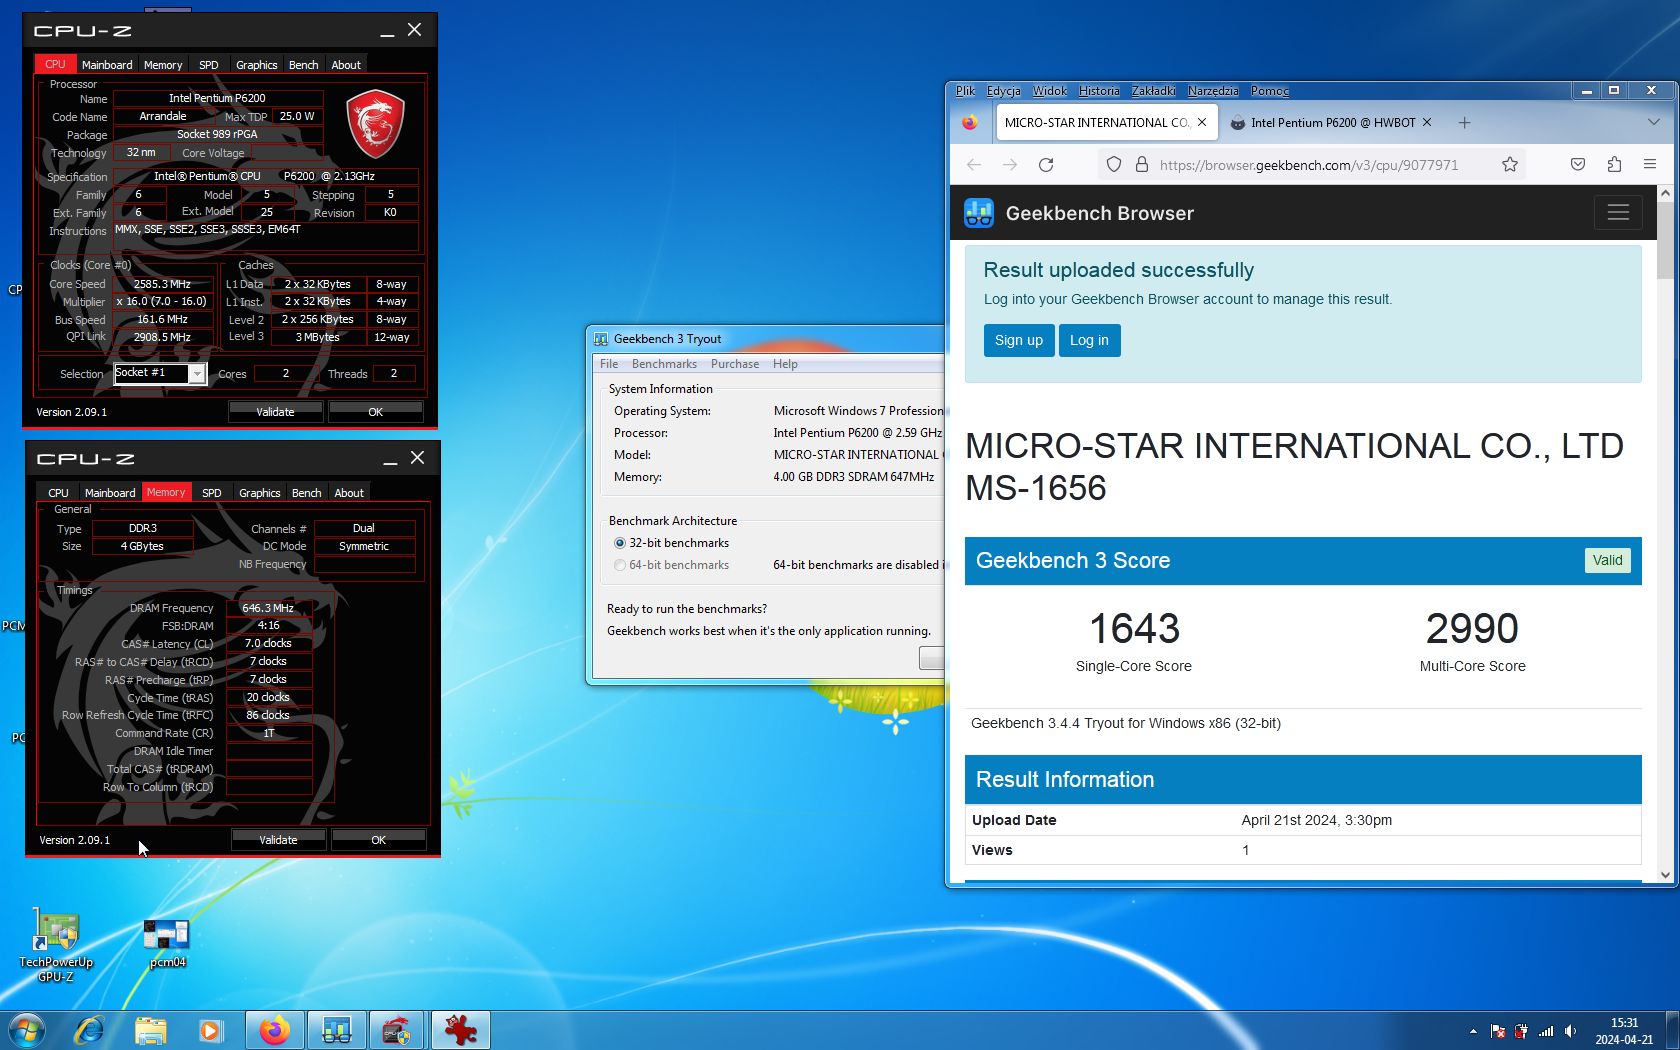Select 32-bit benchmarks radio button
Image resolution: width=1680 pixels, height=1050 pixels.
620,543
